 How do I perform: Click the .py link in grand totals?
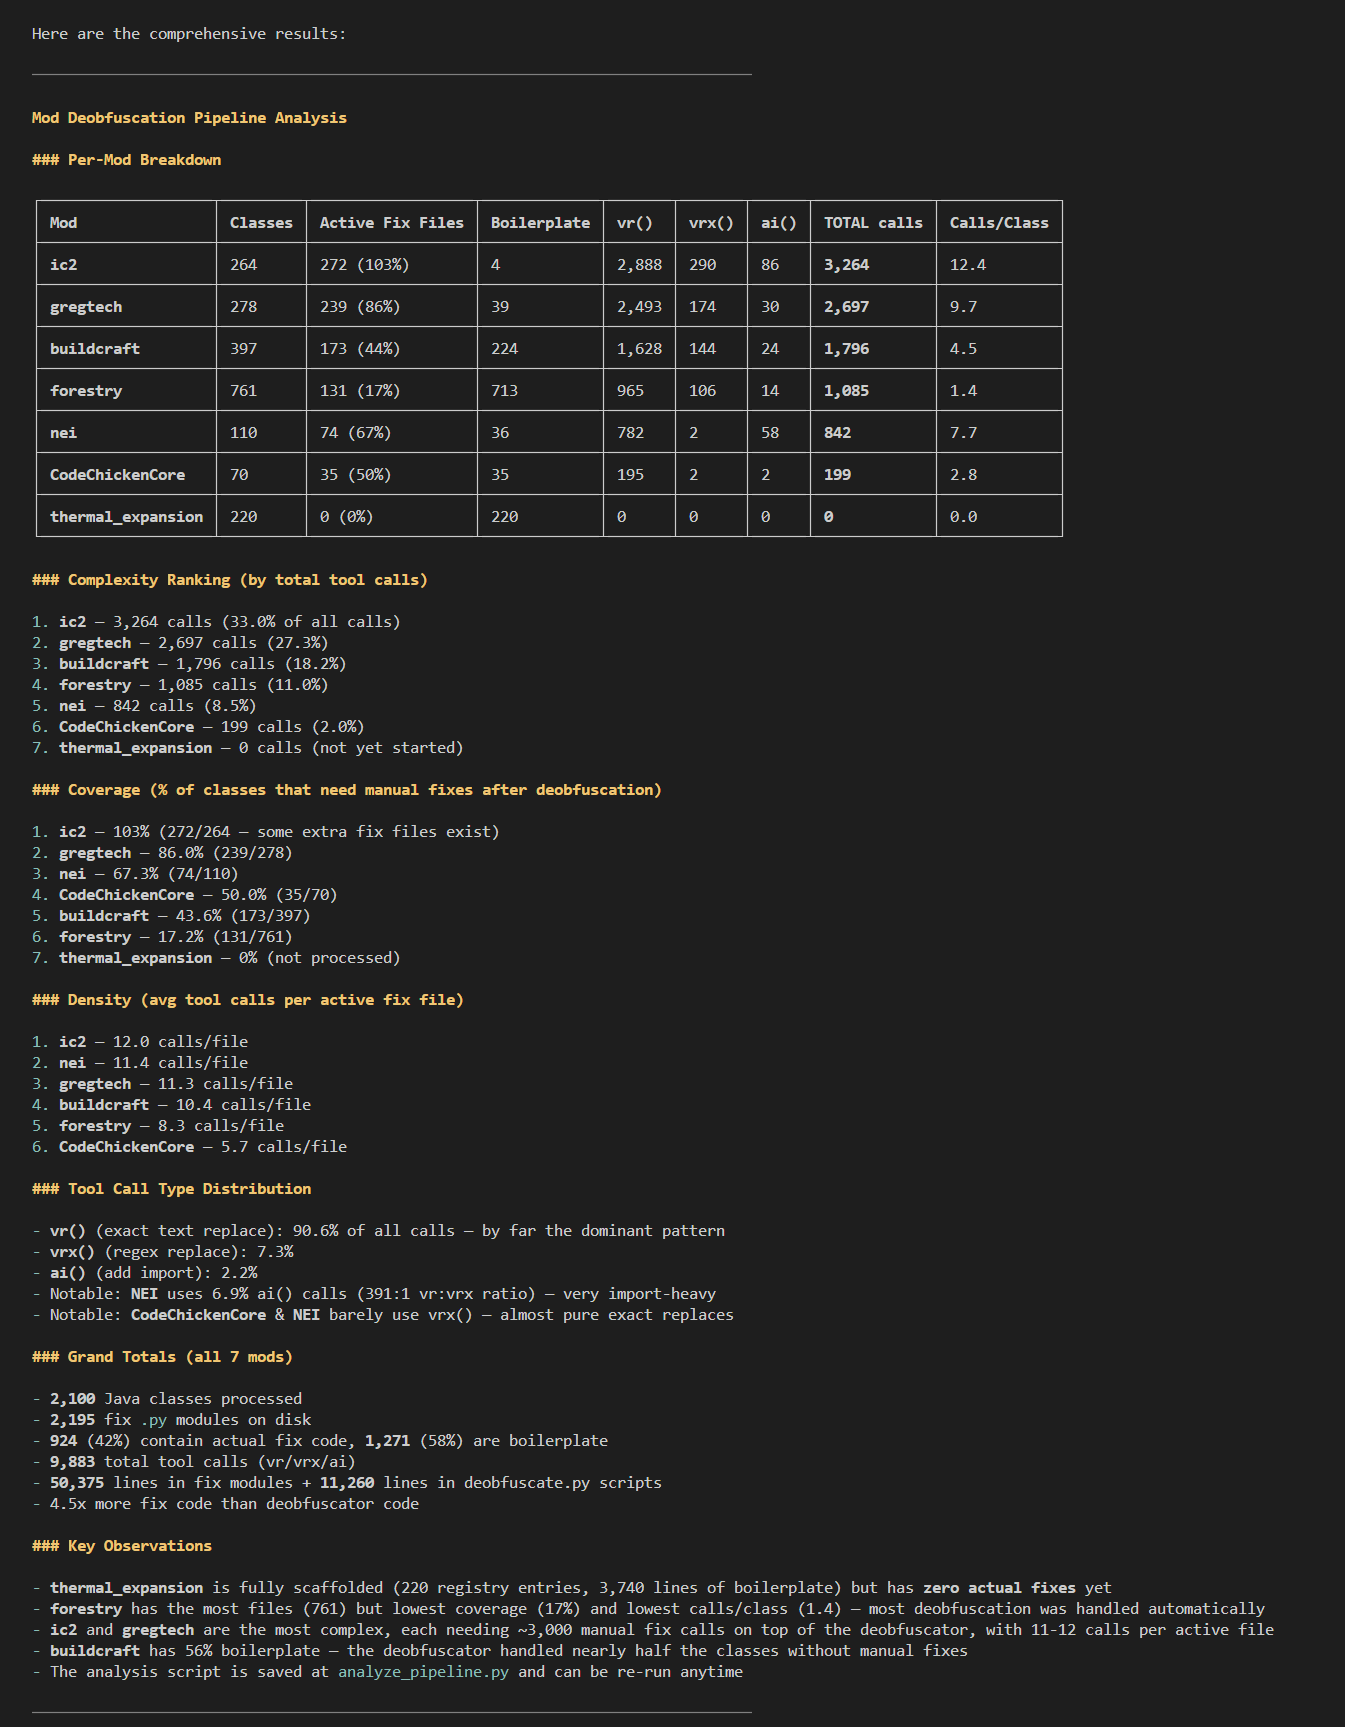point(154,1420)
